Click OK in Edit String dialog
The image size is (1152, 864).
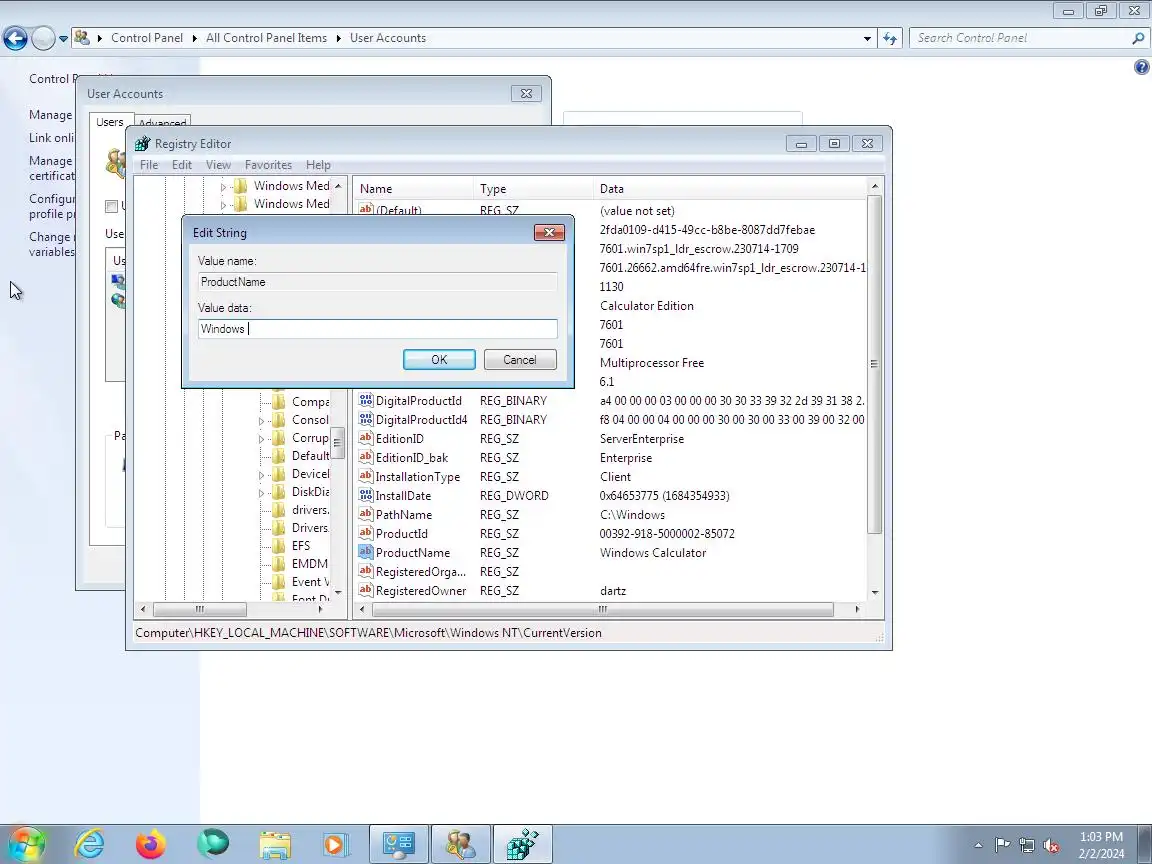pyautogui.click(x=439, y=359)
